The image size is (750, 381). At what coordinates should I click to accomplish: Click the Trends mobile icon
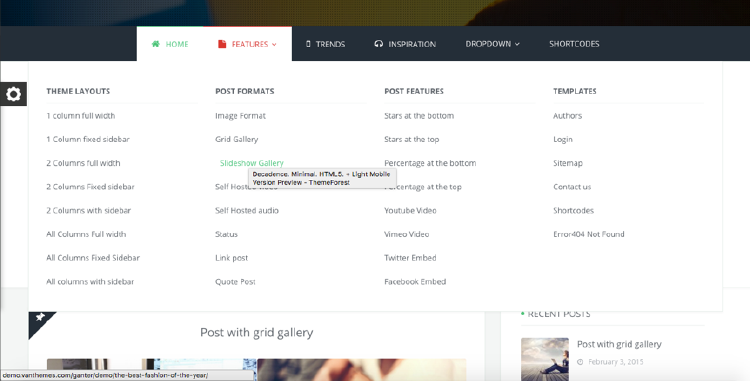[308, 44]
